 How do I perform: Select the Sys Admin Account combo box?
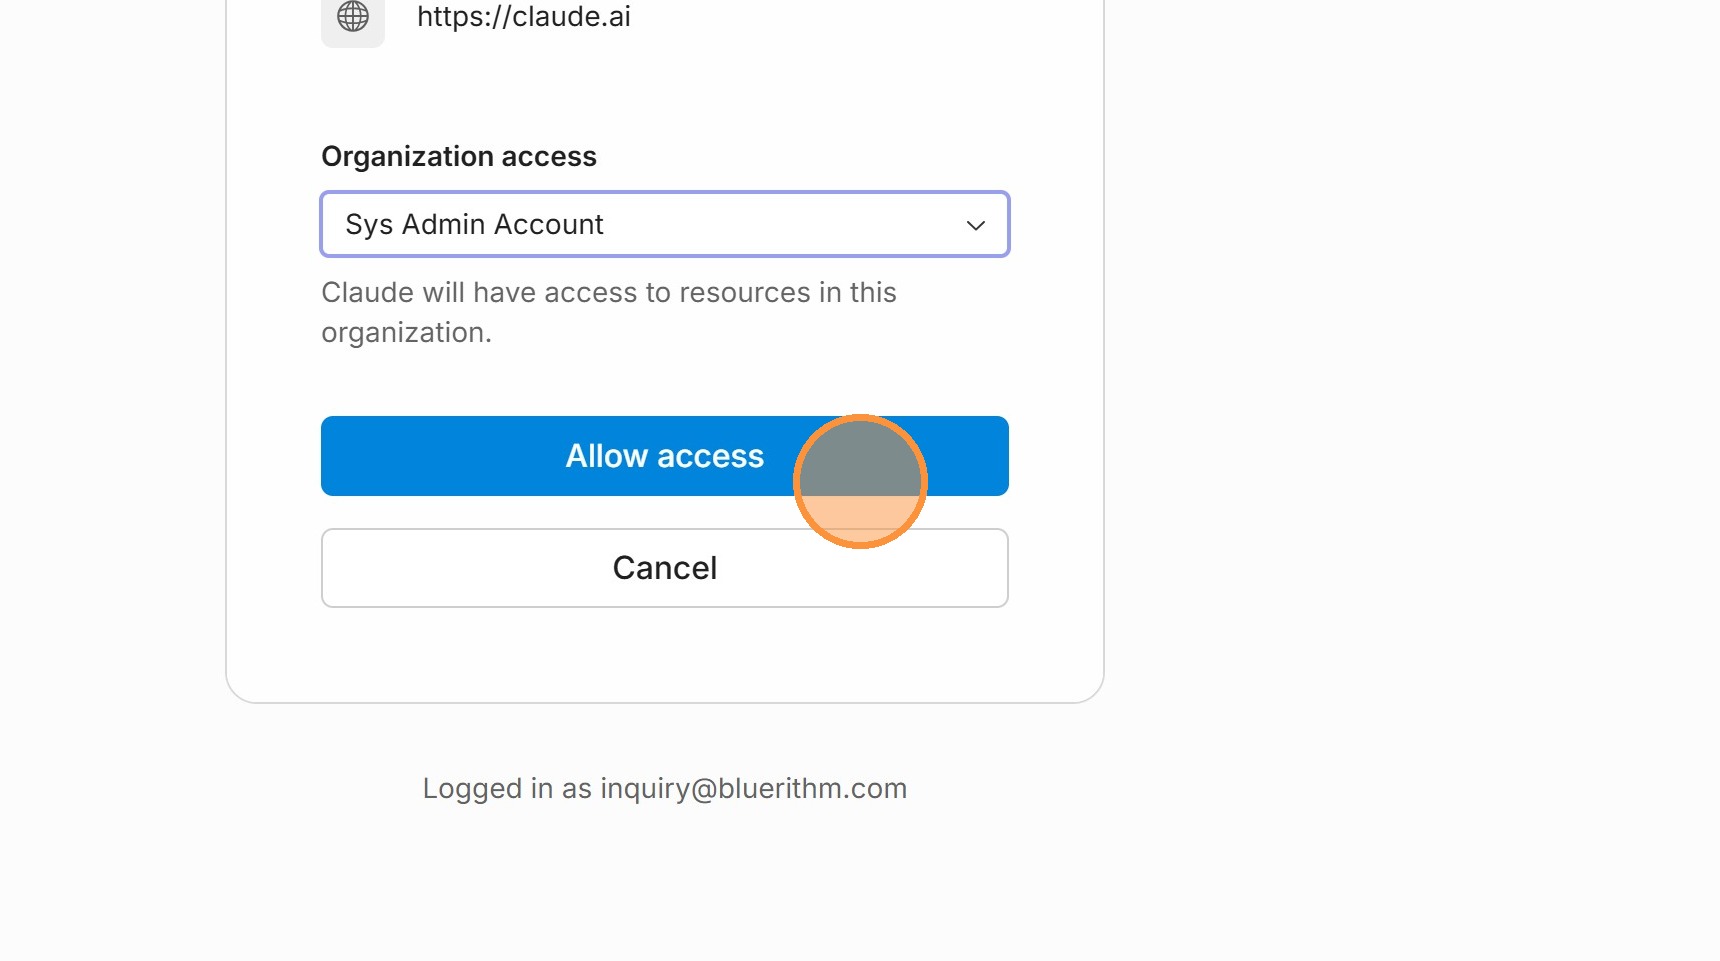pos(665,224)
